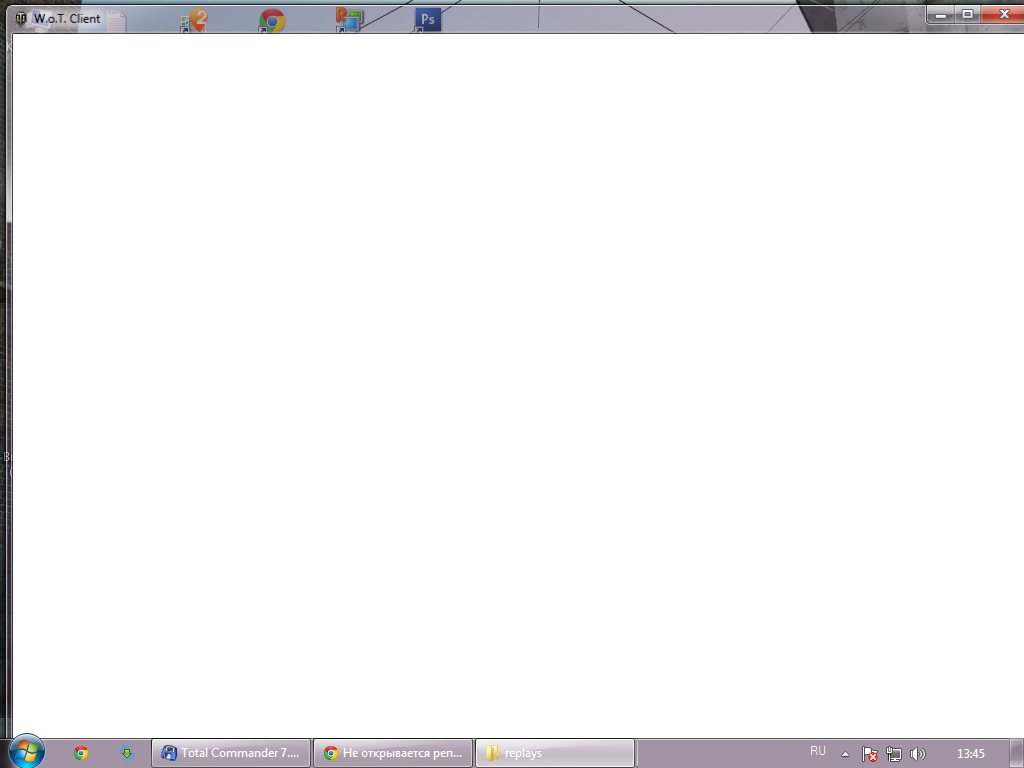Open volume speaker tray icon

click(x=918, y=754)
